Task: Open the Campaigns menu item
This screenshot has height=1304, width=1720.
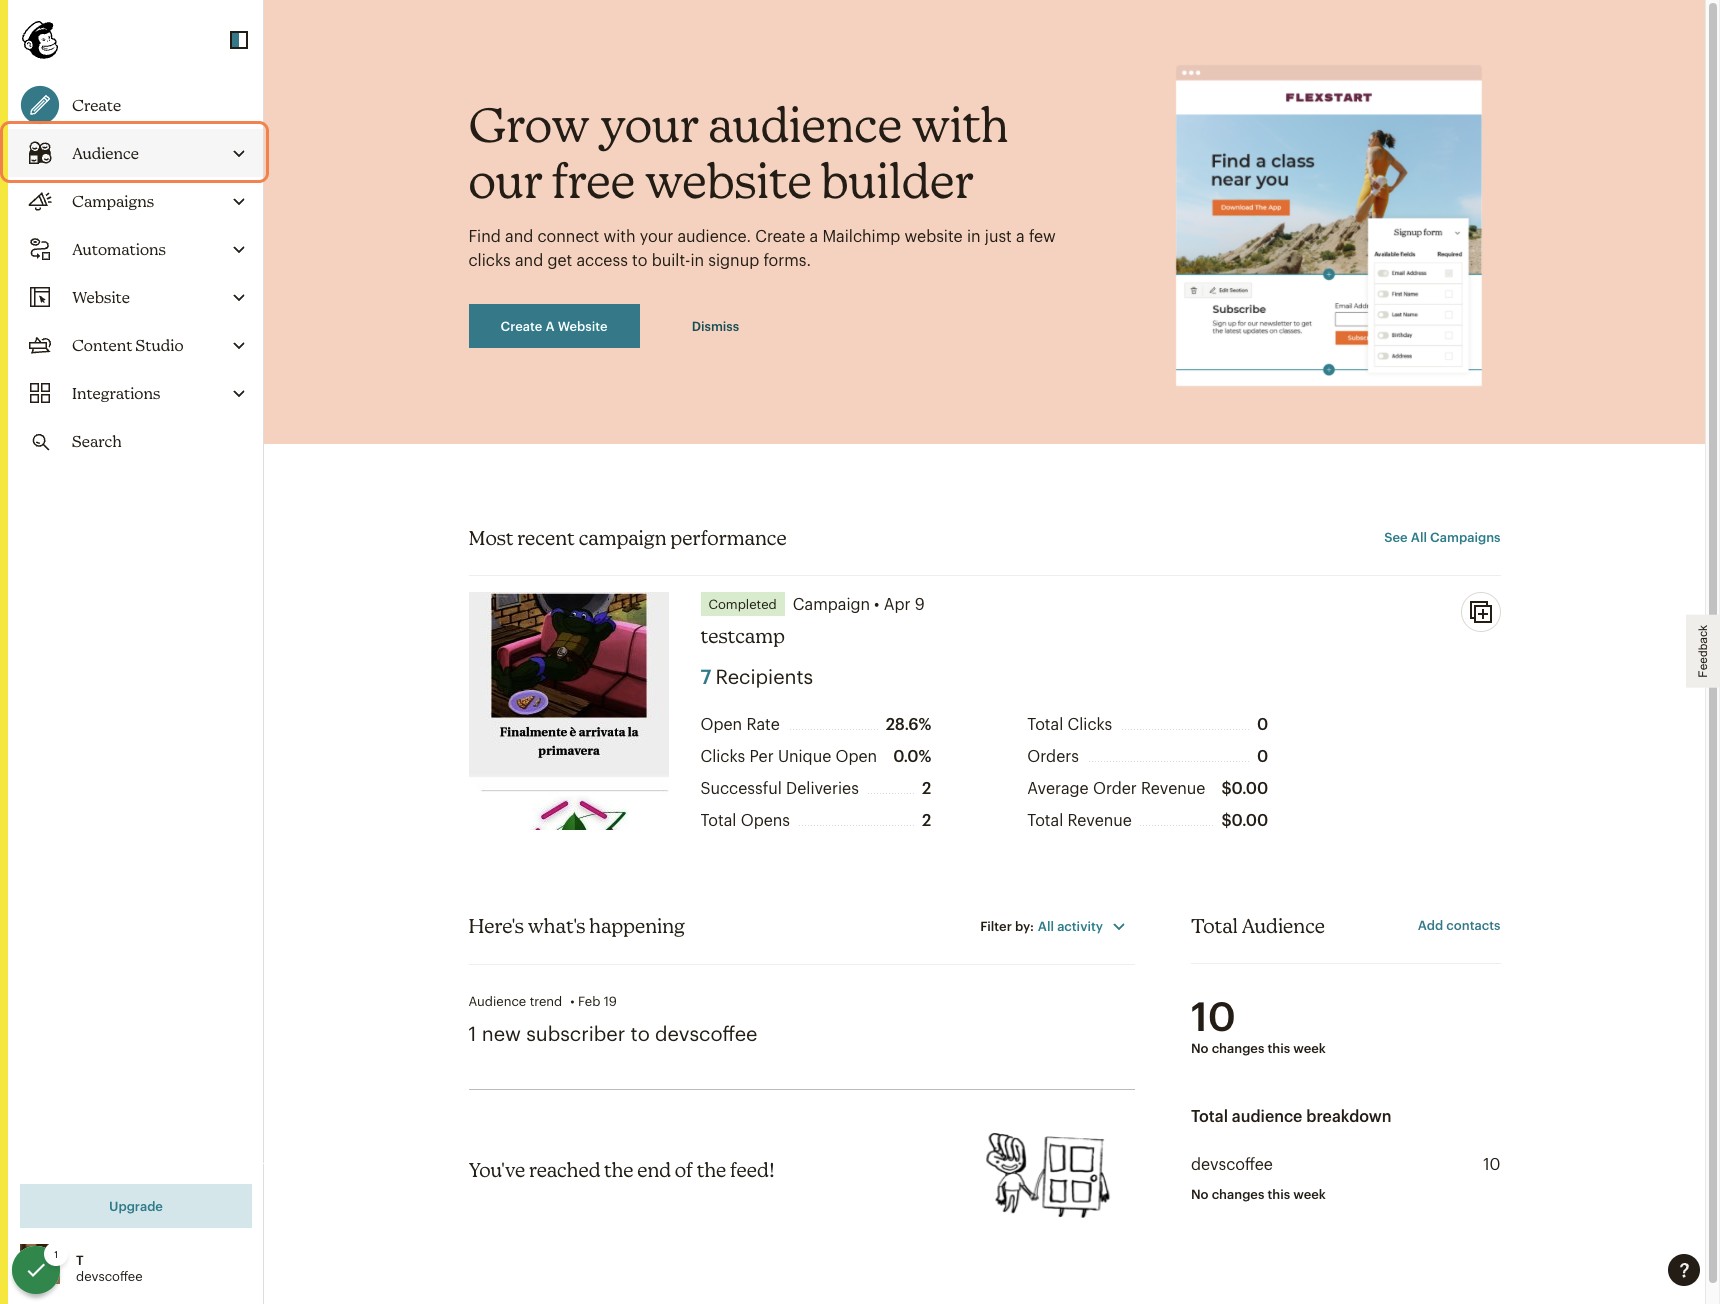Action: click(136, 201)
